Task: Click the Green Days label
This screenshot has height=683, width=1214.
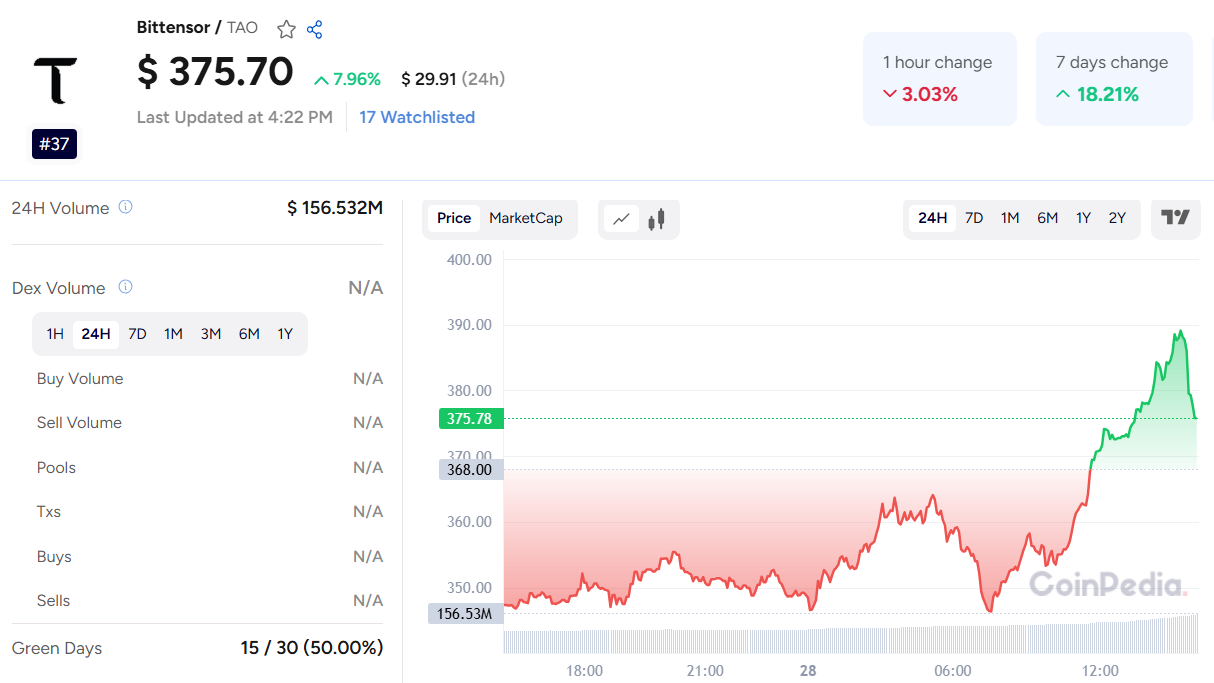Action: coord(57,649)
